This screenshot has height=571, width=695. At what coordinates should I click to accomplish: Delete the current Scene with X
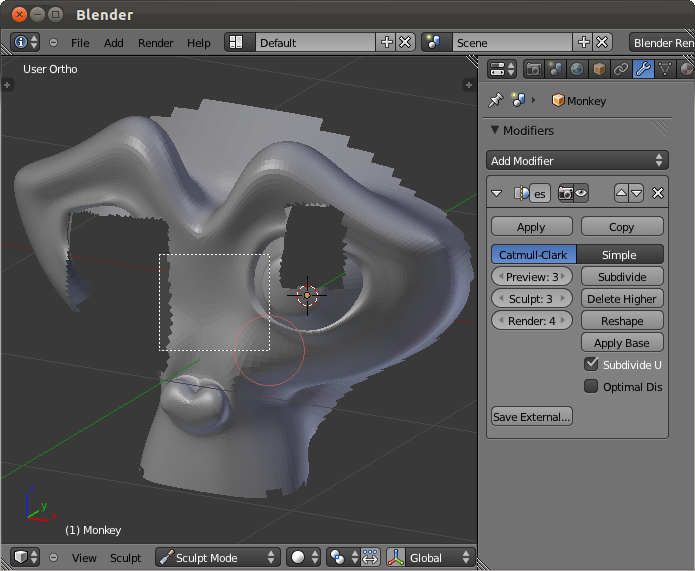coord(602,43)
